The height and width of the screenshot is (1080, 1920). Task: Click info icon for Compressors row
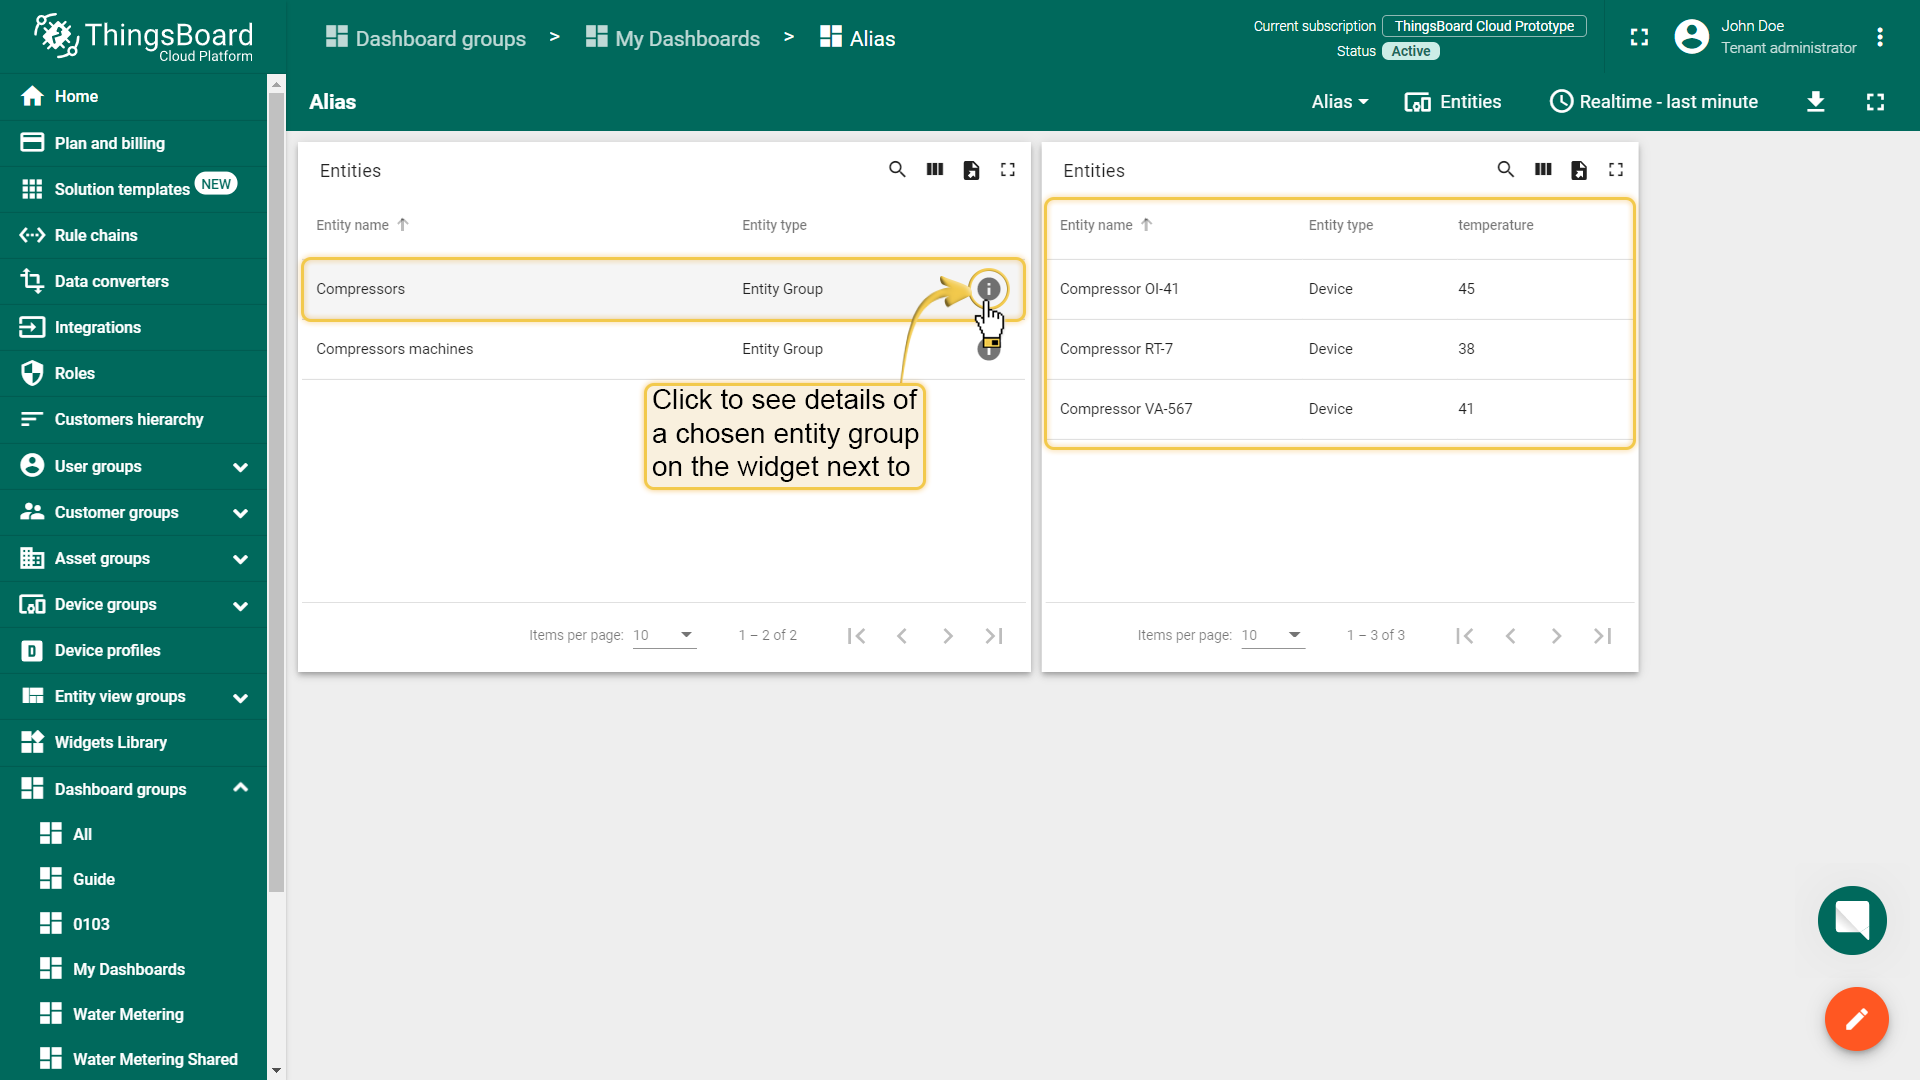[988, 289]
